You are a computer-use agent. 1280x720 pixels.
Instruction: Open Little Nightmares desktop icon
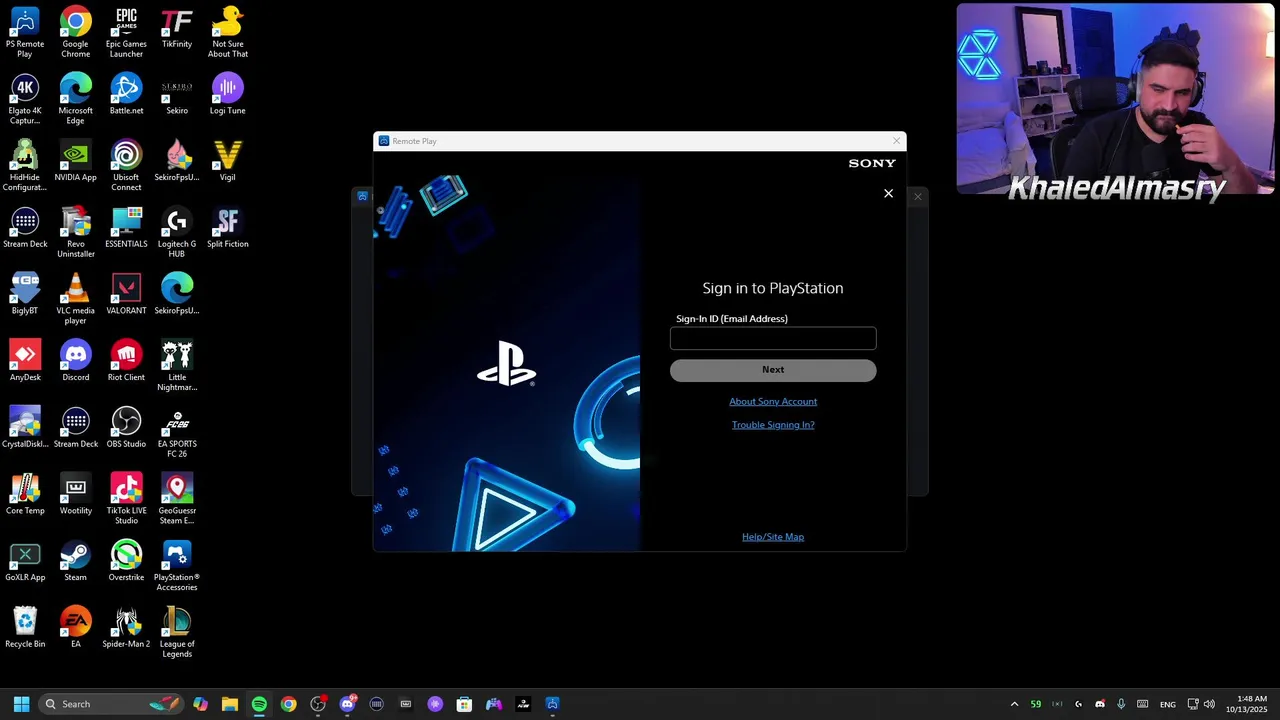tap(177, 366)
